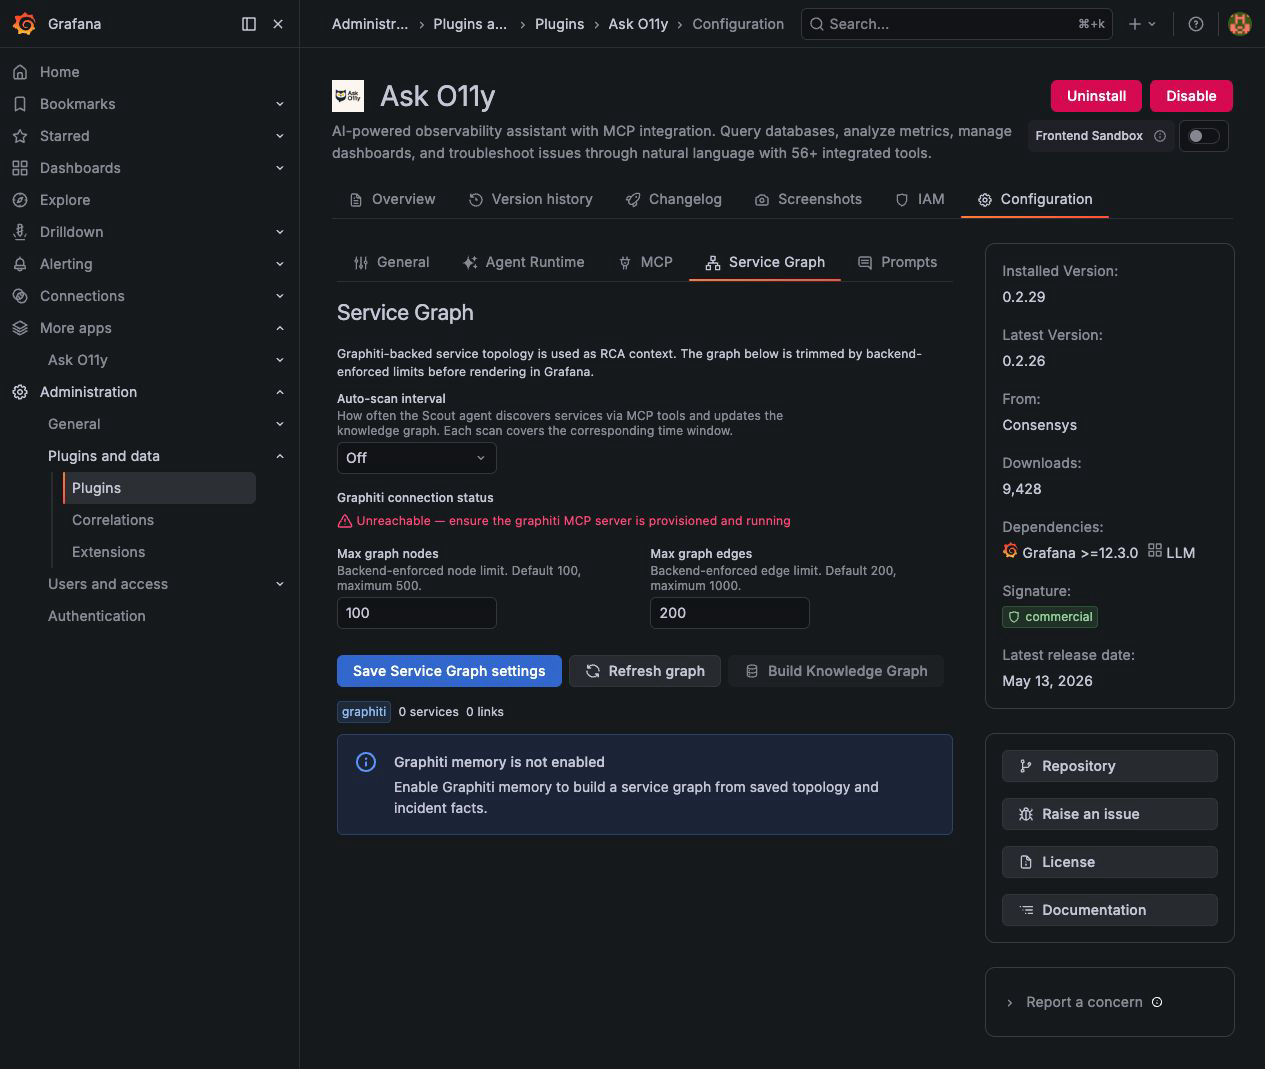Click the dock menu icon beside Grafana title
Screen dimensions: 1265x1069
coord(249,24)
